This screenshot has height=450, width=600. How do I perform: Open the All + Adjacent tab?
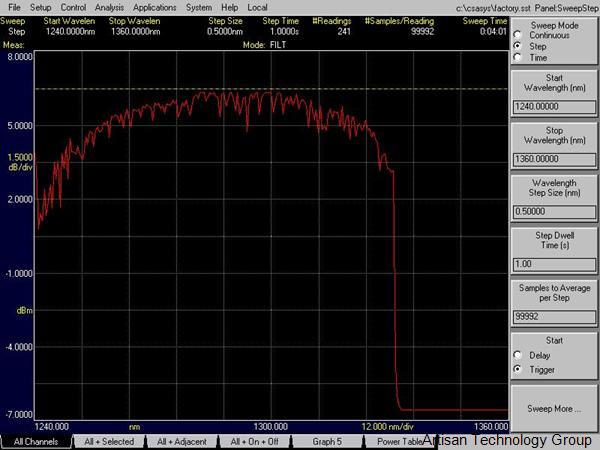pos(181,441)
